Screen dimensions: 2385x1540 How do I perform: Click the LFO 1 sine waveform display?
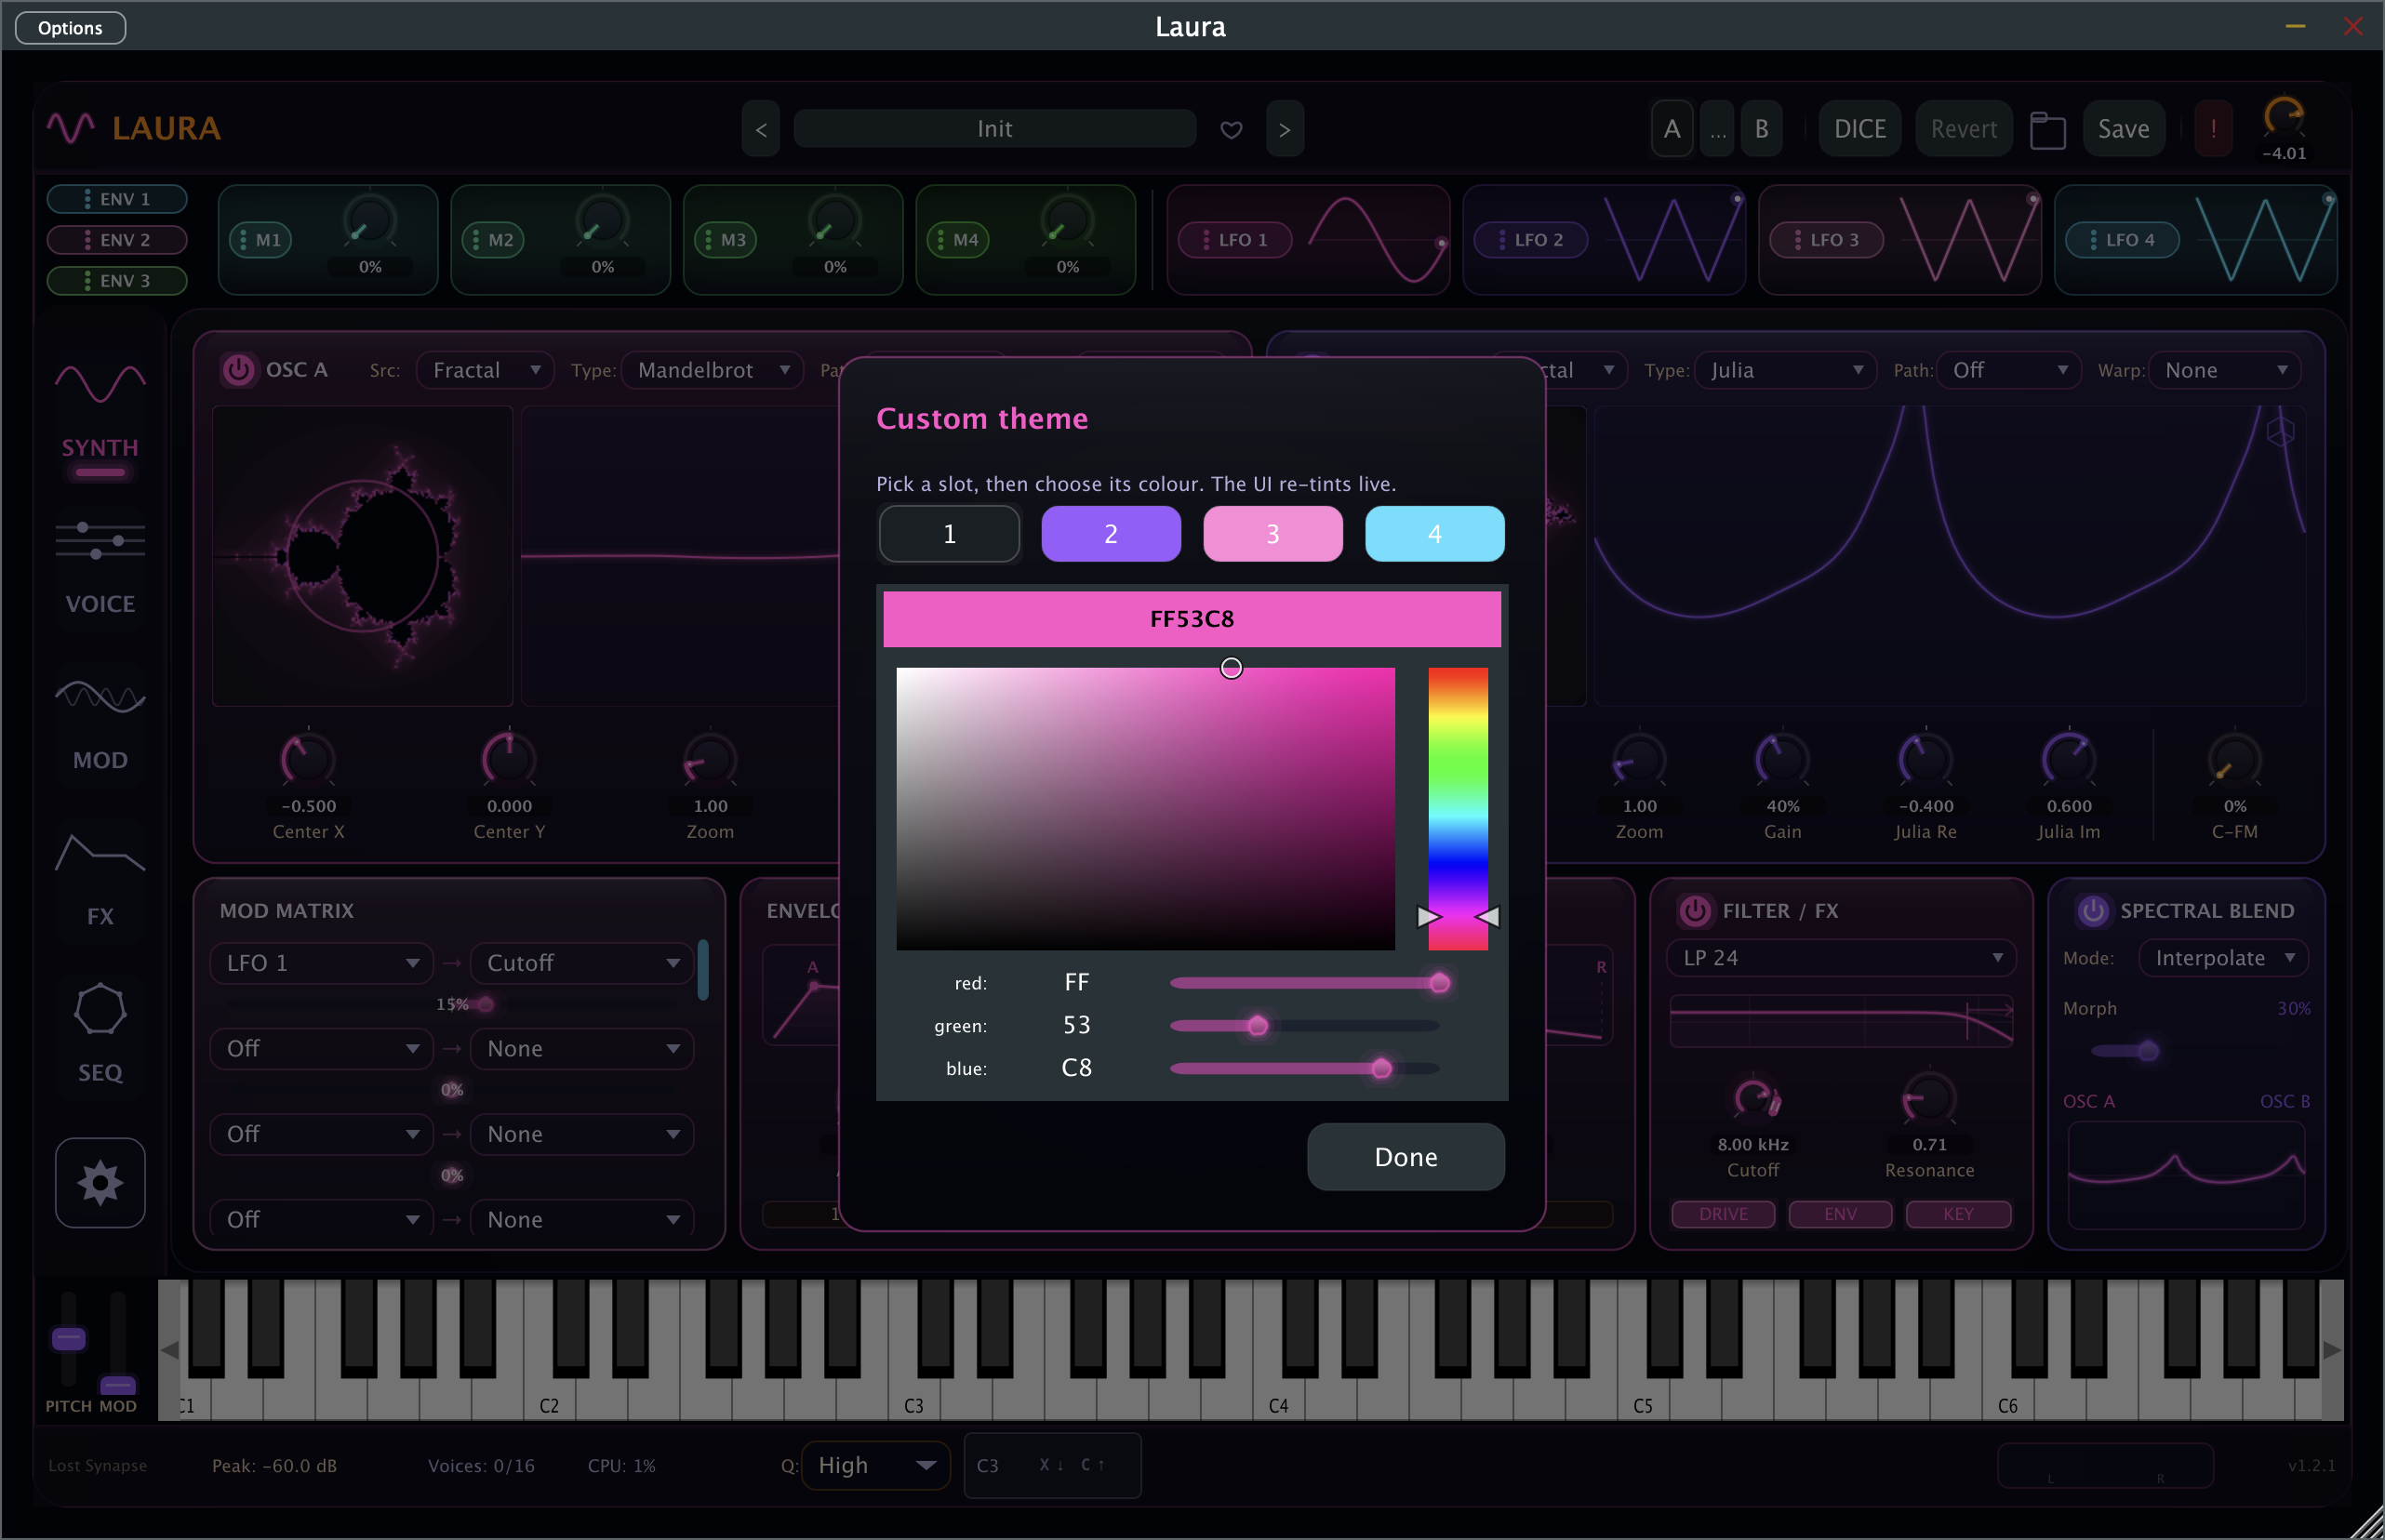click(x=1376, y=240)
